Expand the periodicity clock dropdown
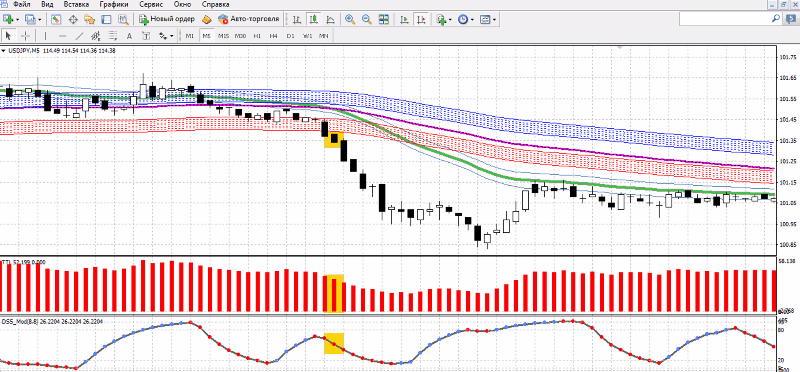 [x=472, y=19]
